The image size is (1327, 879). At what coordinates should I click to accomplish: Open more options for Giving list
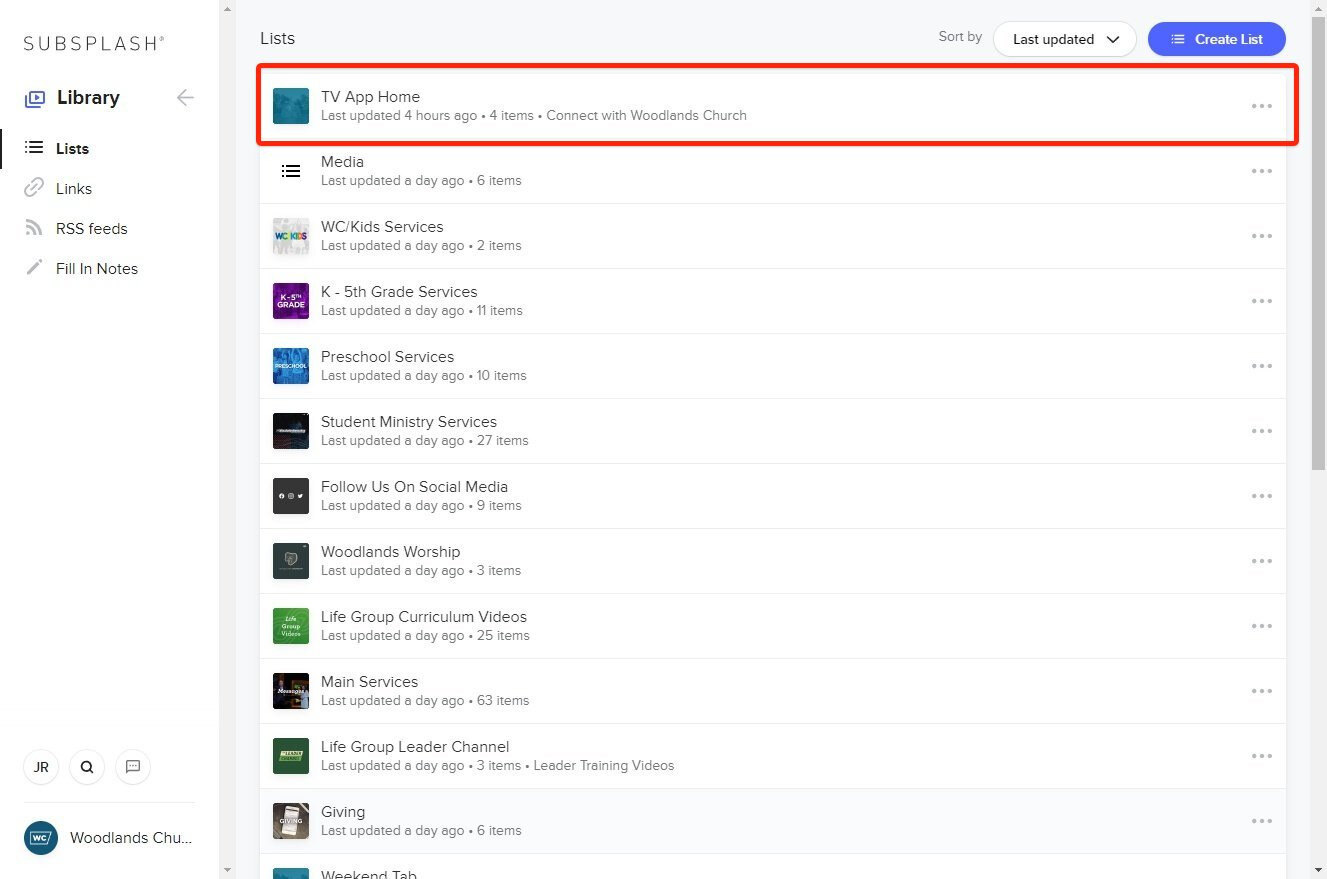pyautogui.click(x=1262, y=821)
